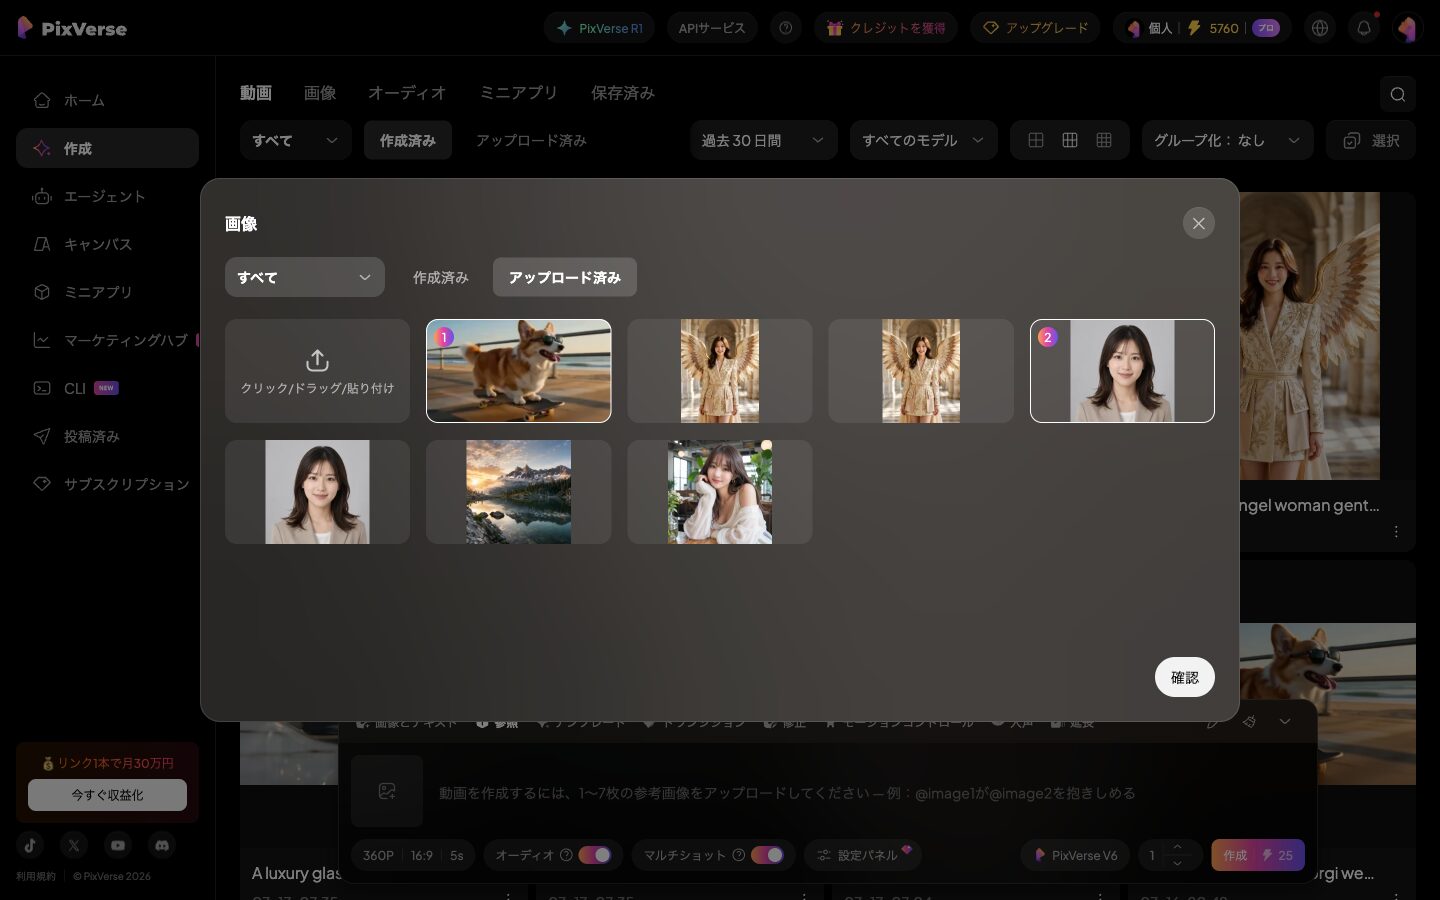Click the 選択 button
Image resolution: width=1440 pixels, height=900 pixels.
tap(1371, 140)
